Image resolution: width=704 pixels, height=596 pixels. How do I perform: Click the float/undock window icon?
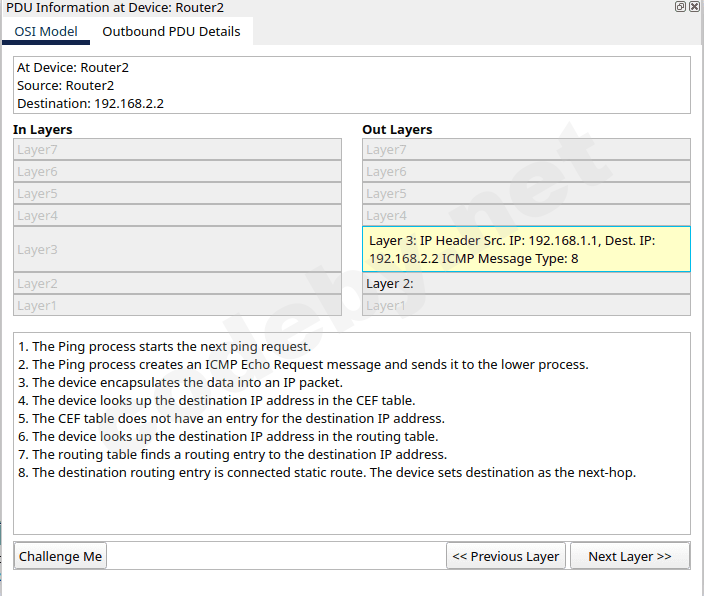click(x=681, y=7)
